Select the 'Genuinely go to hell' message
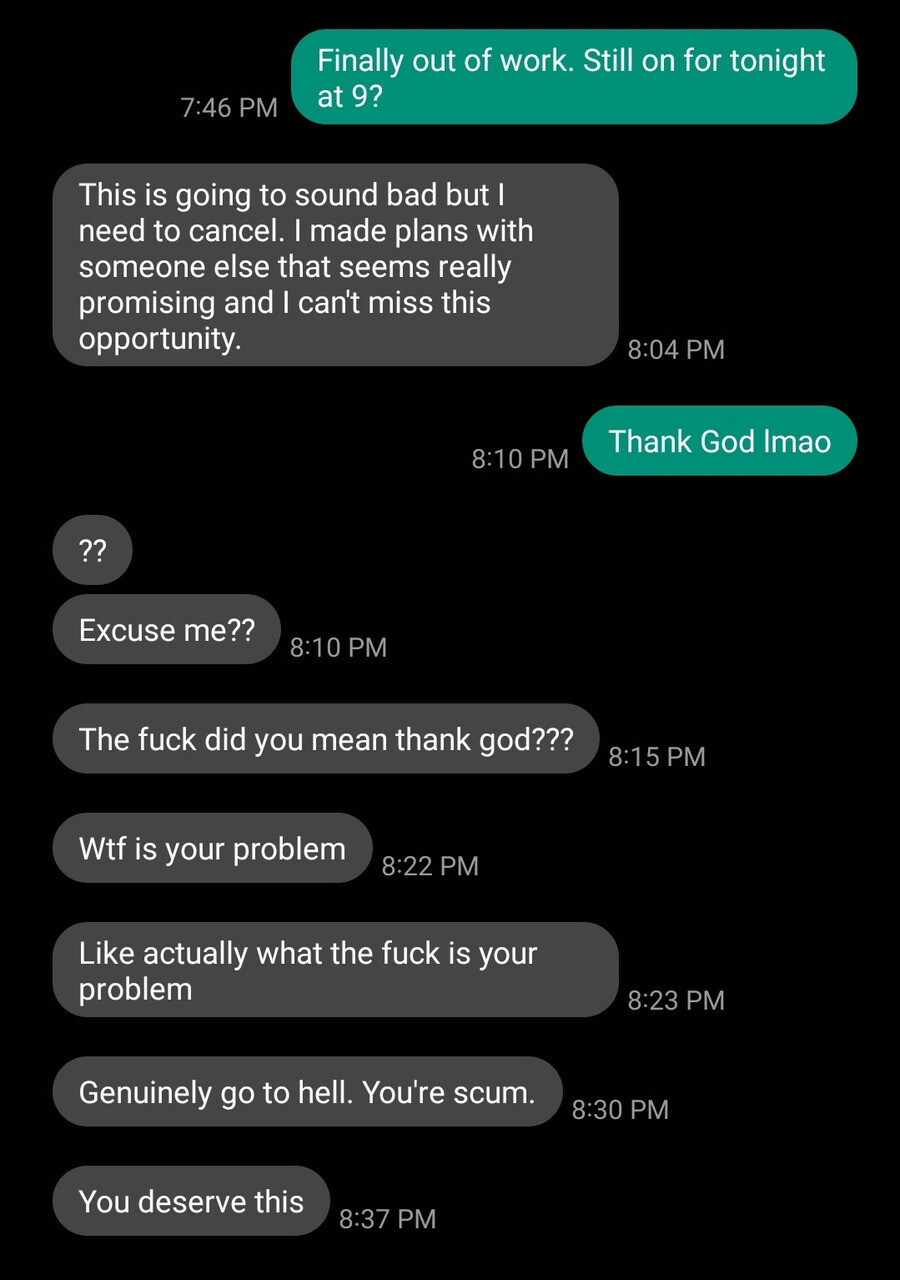Image resolution: width=900 pixels, height=1280 pixels. (307, 1092)
